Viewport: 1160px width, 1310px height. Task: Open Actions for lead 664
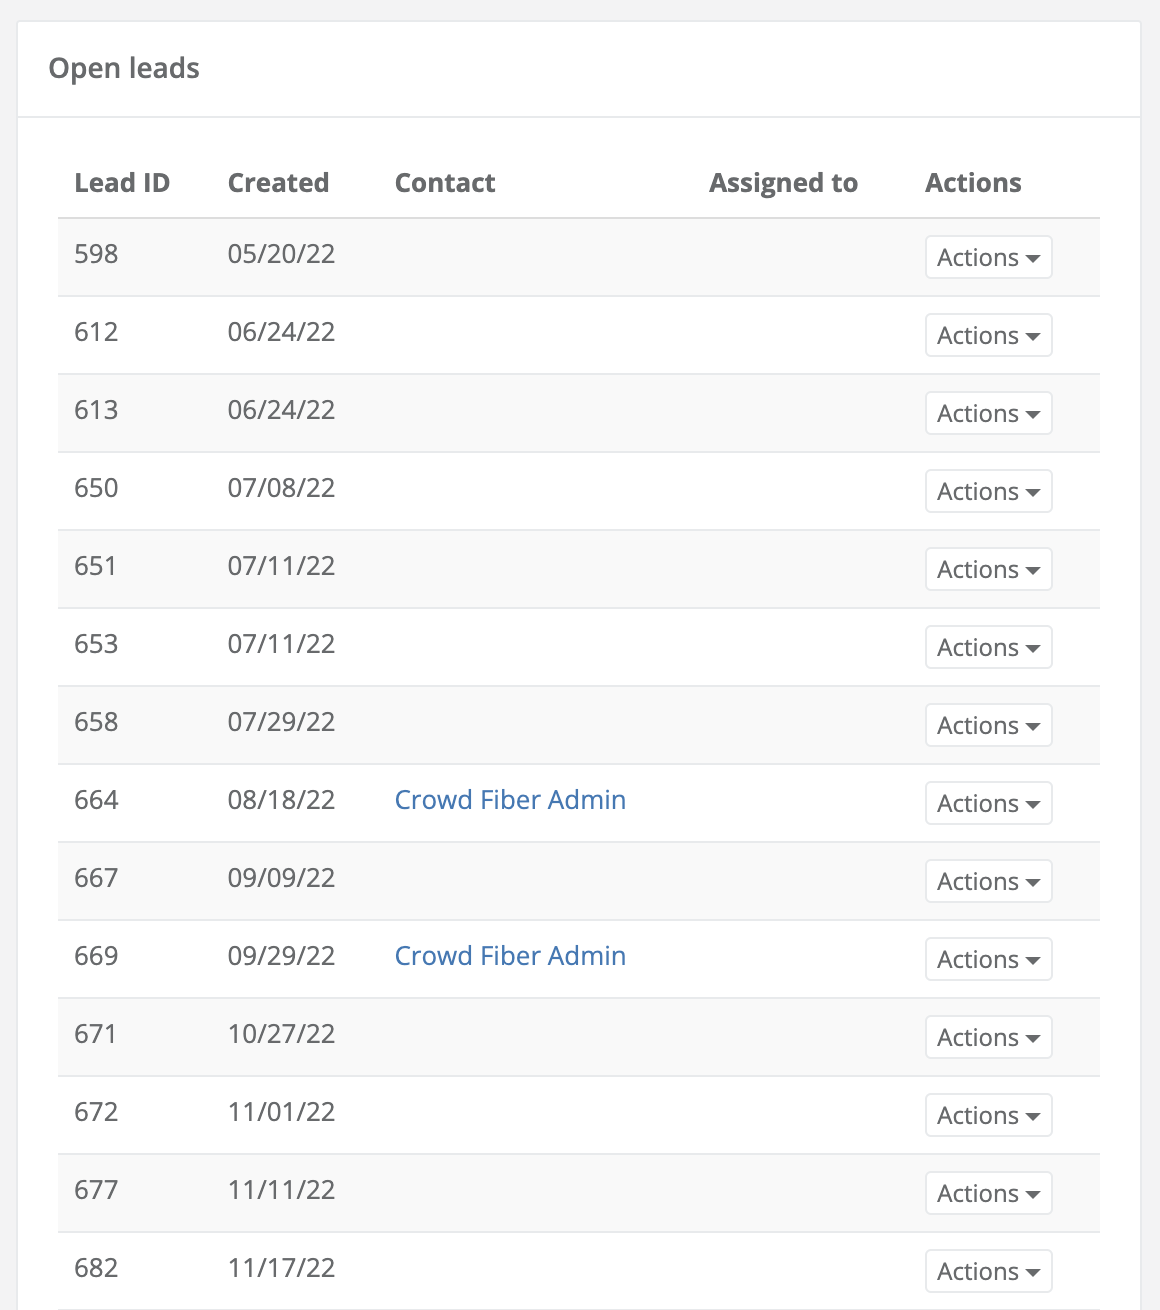(988, 803)
